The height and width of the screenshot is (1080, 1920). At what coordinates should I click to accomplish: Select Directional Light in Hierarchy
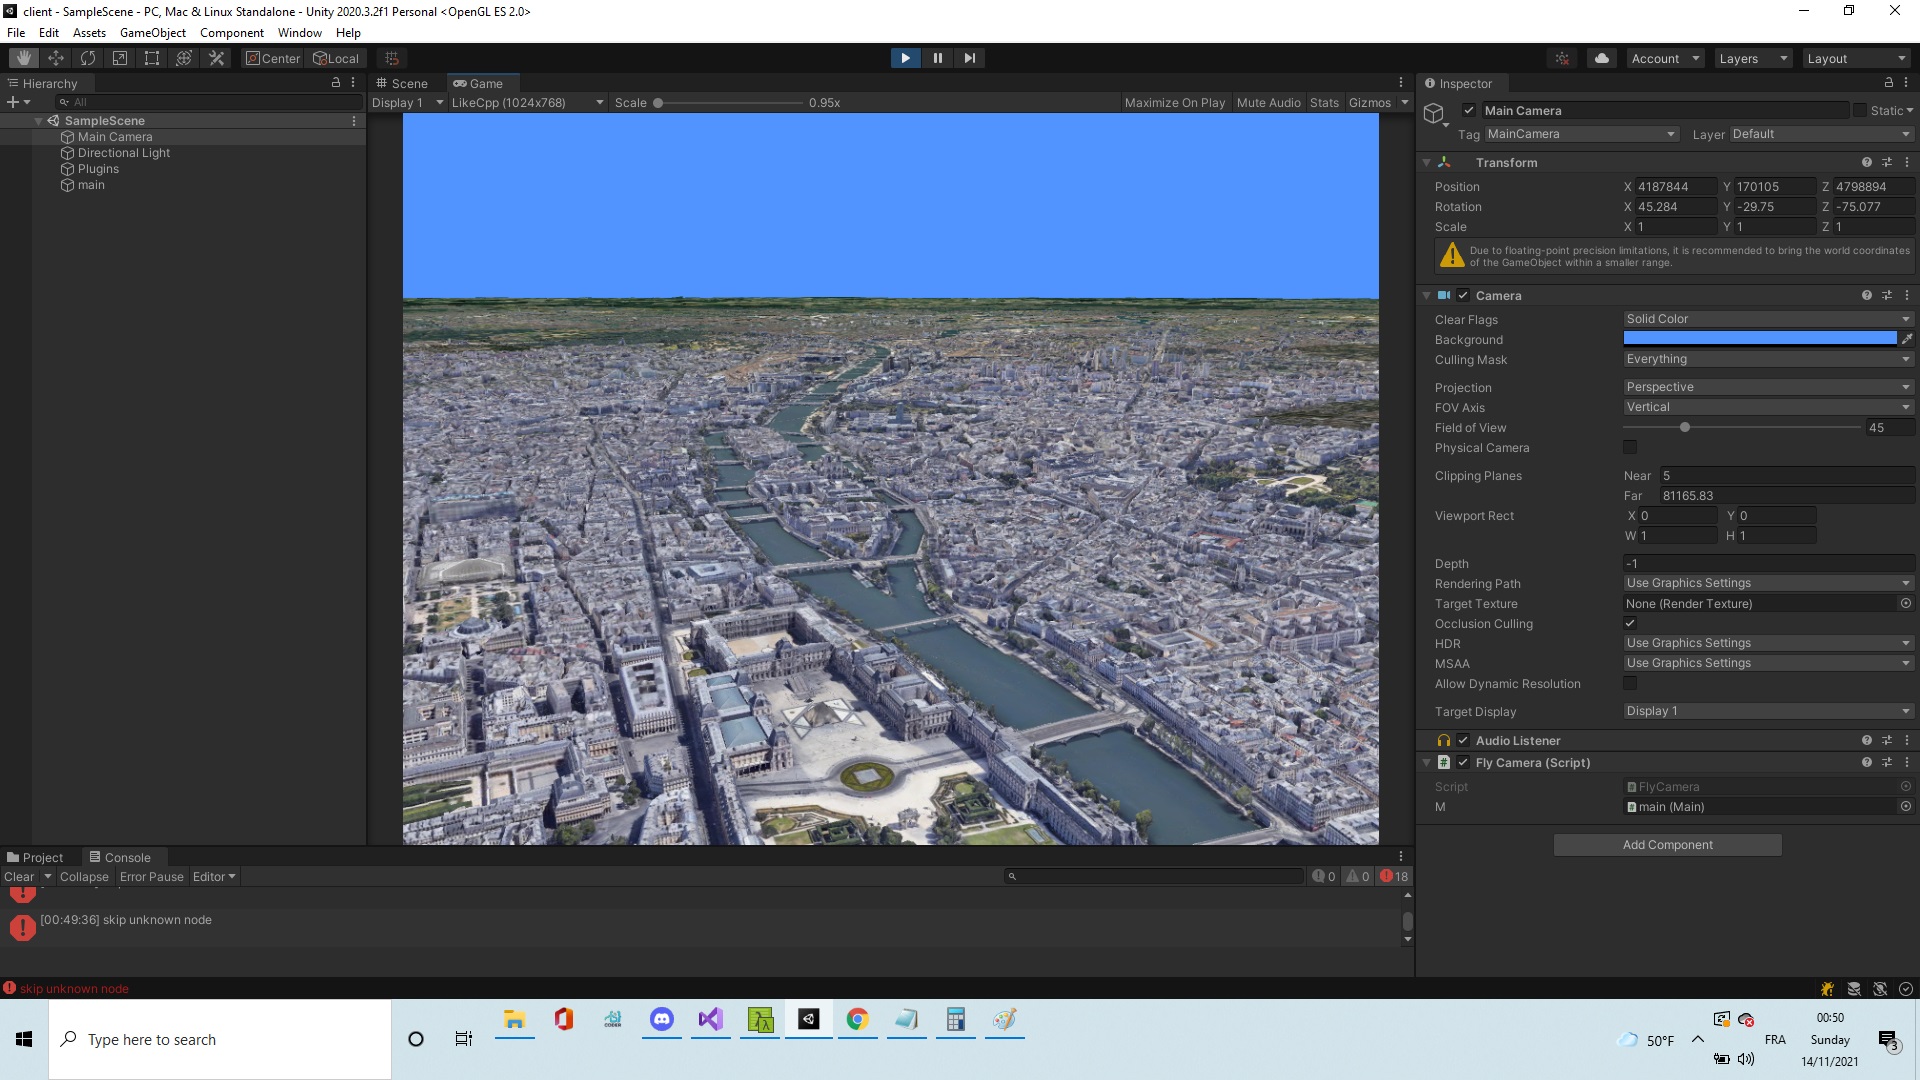tap(123, 153)
